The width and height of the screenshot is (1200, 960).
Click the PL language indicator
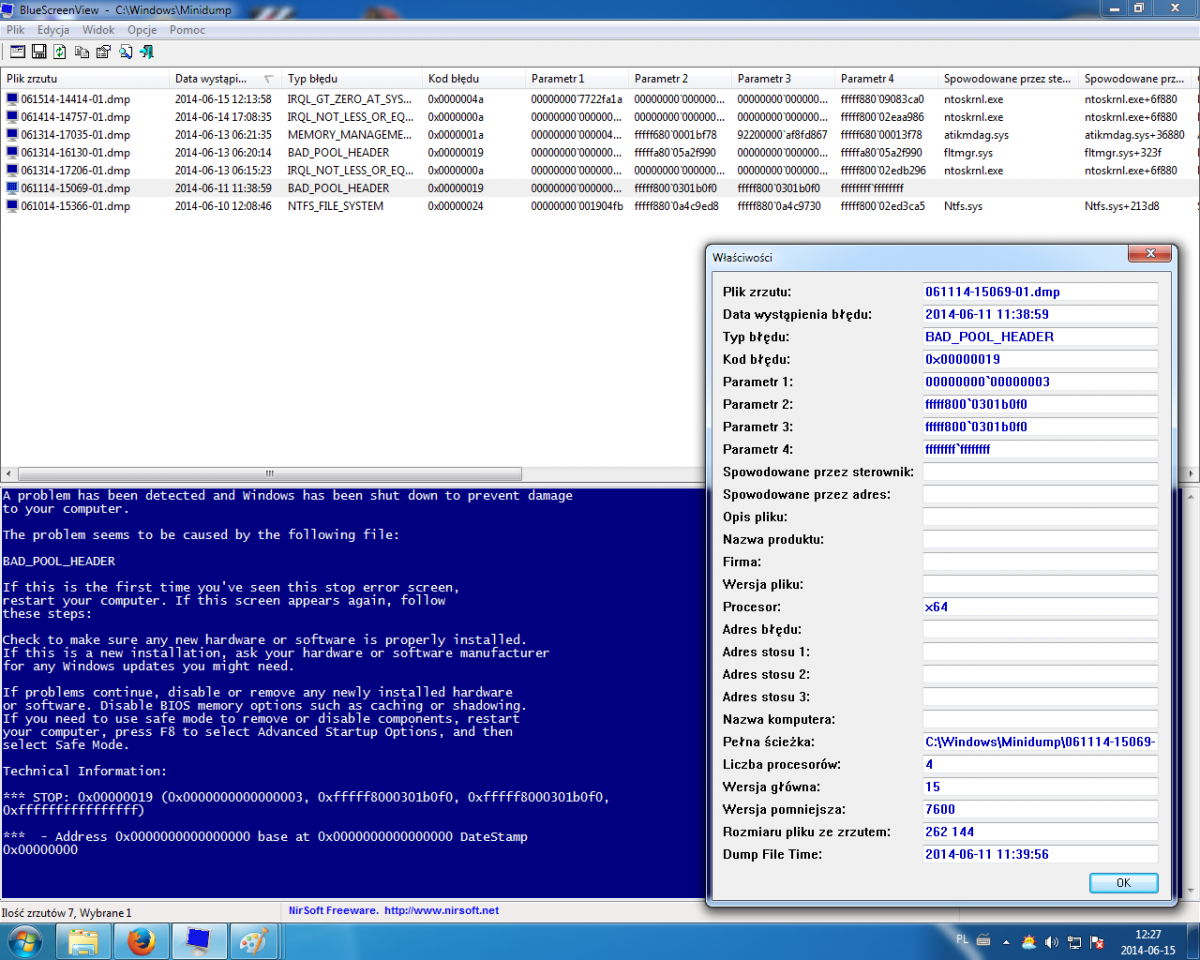click(962, 940)
